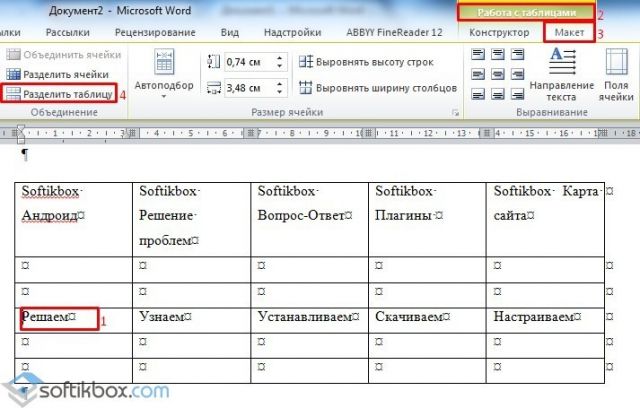Click the Направление текста button
The height and width of the screenshot is (408, 640).
562,75
